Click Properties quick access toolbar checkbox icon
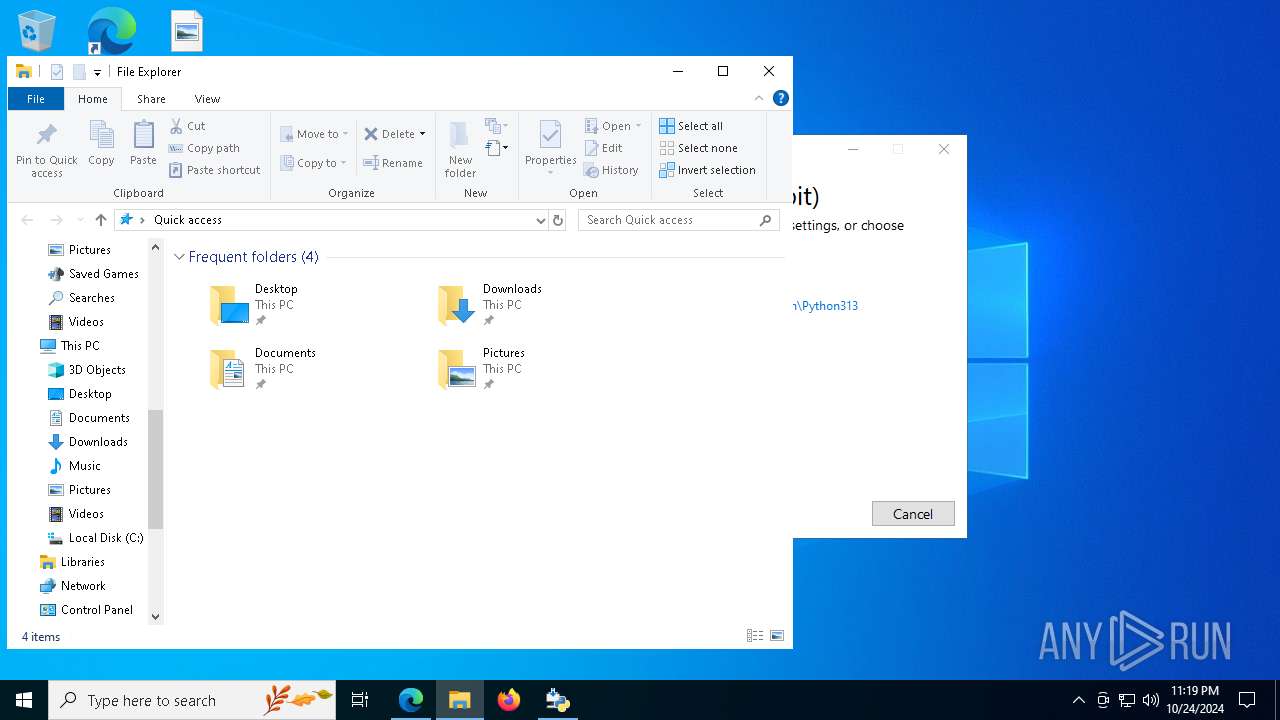Viewport: 1280px width, 720px height. [x=57, y=72]
